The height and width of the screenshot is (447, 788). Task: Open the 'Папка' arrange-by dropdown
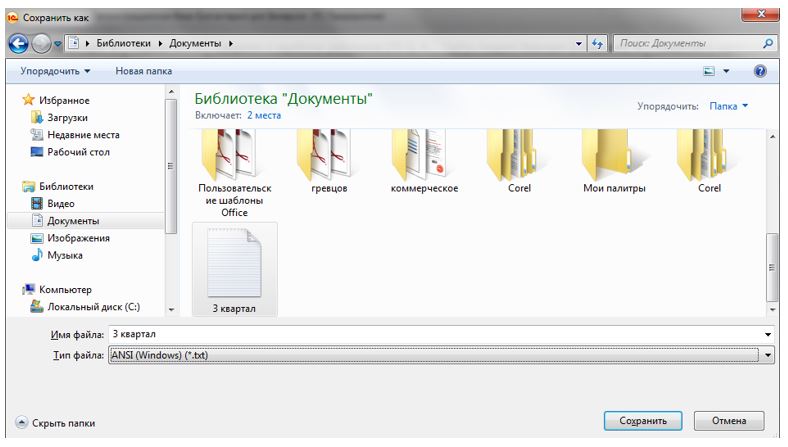coord(728,105)
